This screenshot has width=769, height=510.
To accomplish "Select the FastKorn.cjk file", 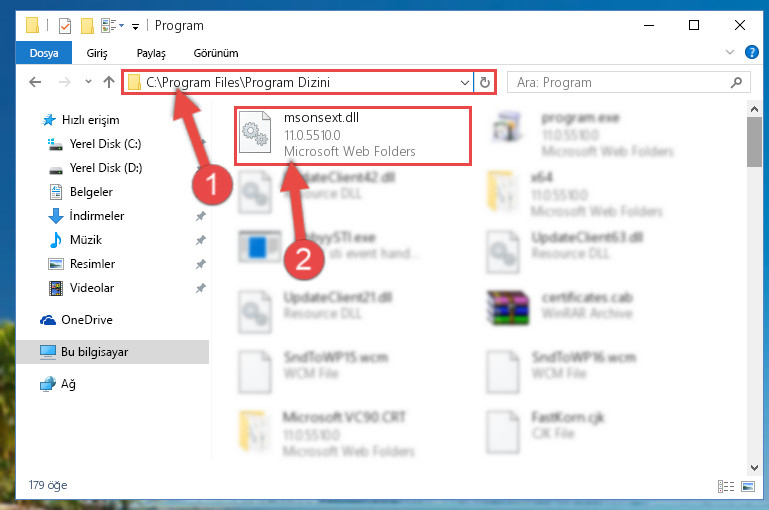I will tap(545, 432).
